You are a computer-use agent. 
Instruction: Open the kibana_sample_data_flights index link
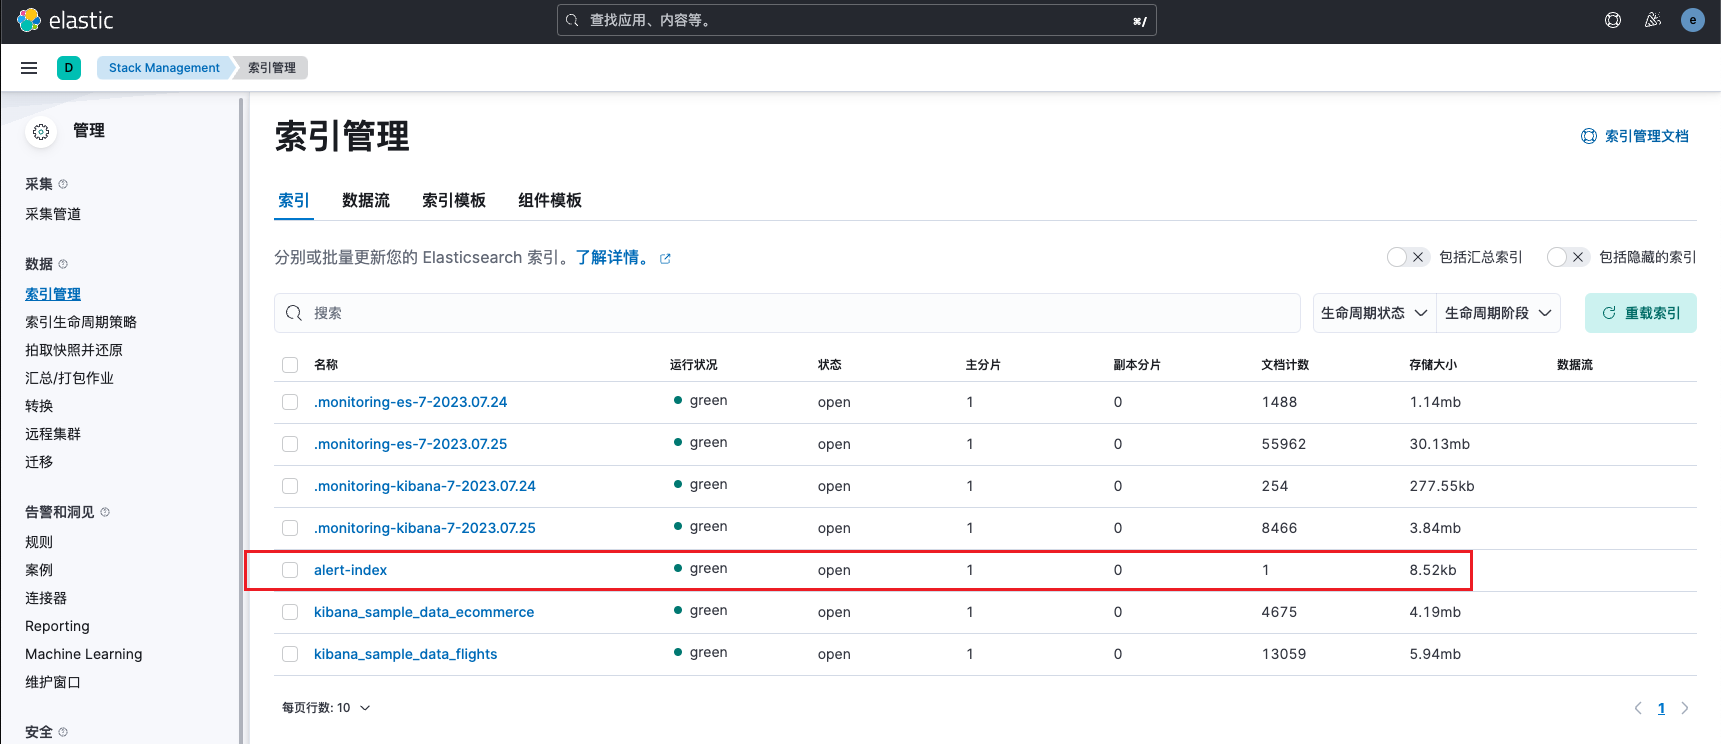click(405, 654)
